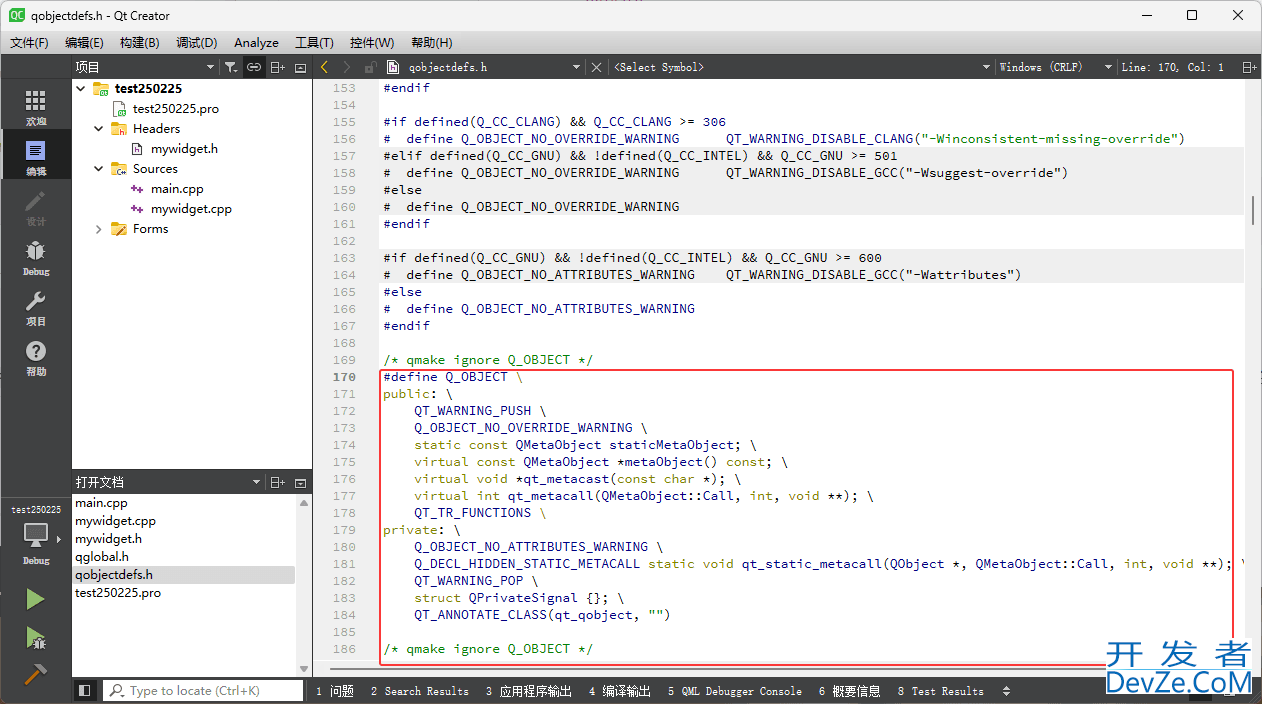Screen dimensions: 1262x704
Task: Collapse the test250225 project node
Action: click(81, 88)
